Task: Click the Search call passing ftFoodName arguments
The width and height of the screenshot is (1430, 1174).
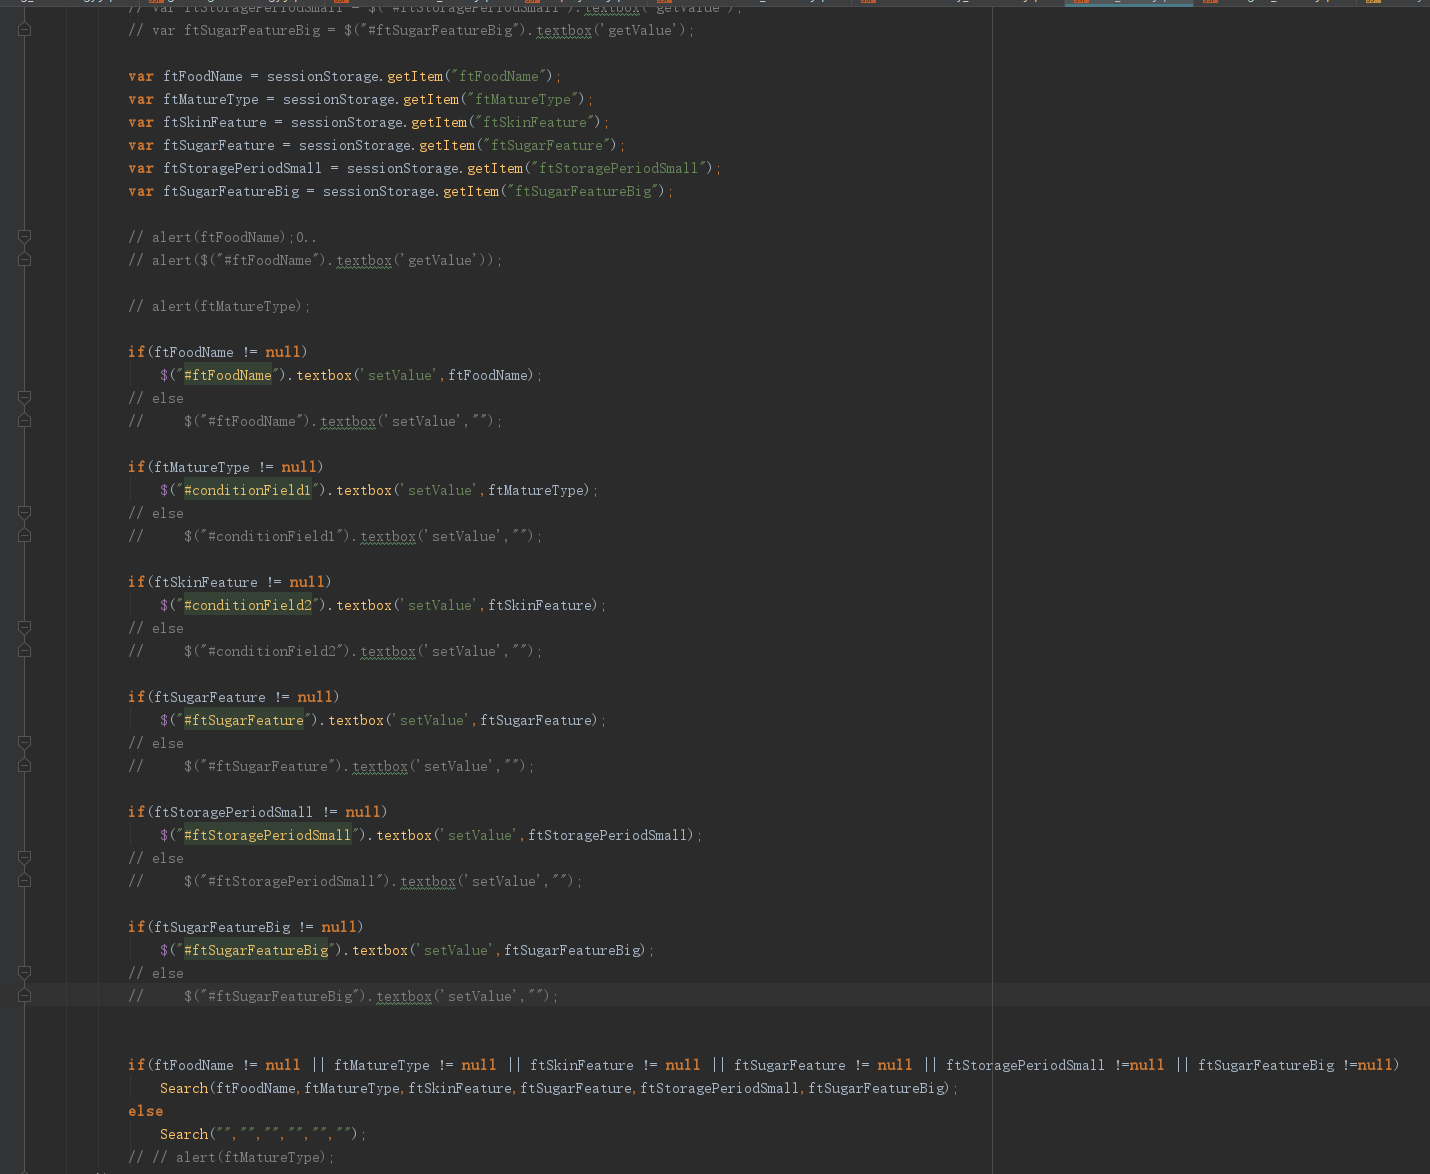Action: tap(184, 1088)
